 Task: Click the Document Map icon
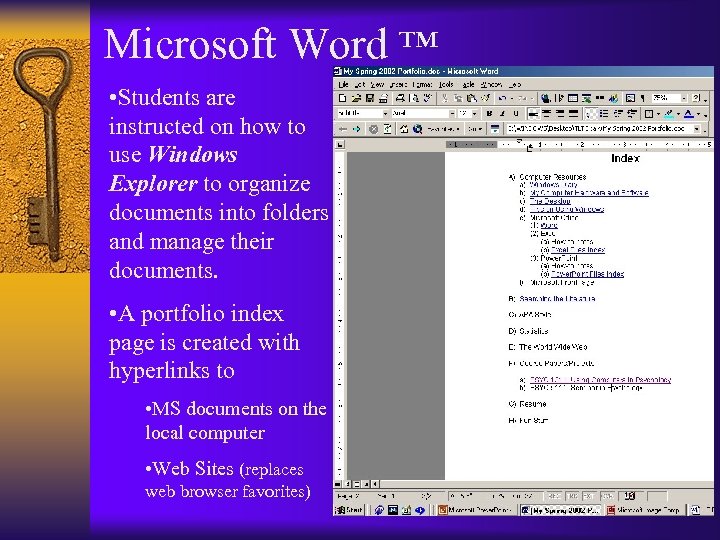[630, 98]
